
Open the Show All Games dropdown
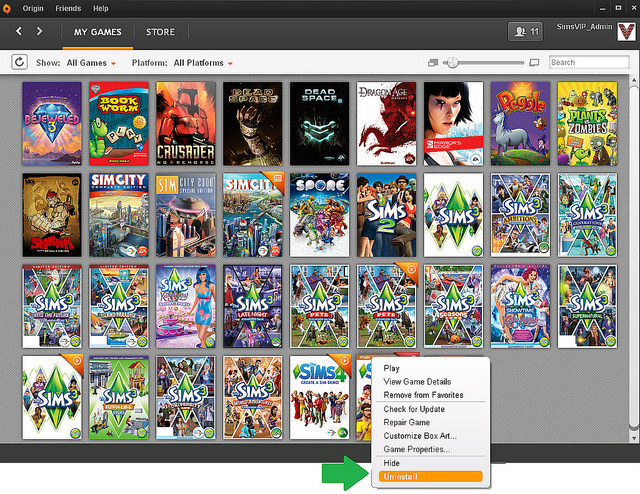pos(91,63)
